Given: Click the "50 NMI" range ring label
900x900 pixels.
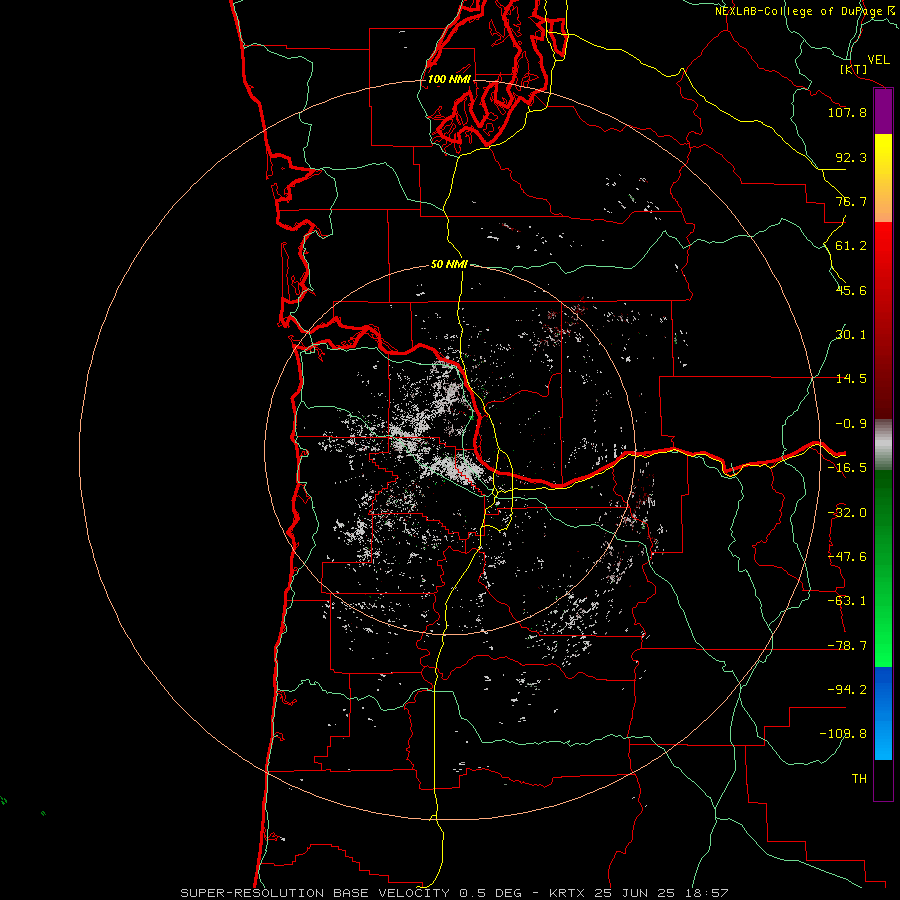Looking at the screenshot, I should pos(449,264).
